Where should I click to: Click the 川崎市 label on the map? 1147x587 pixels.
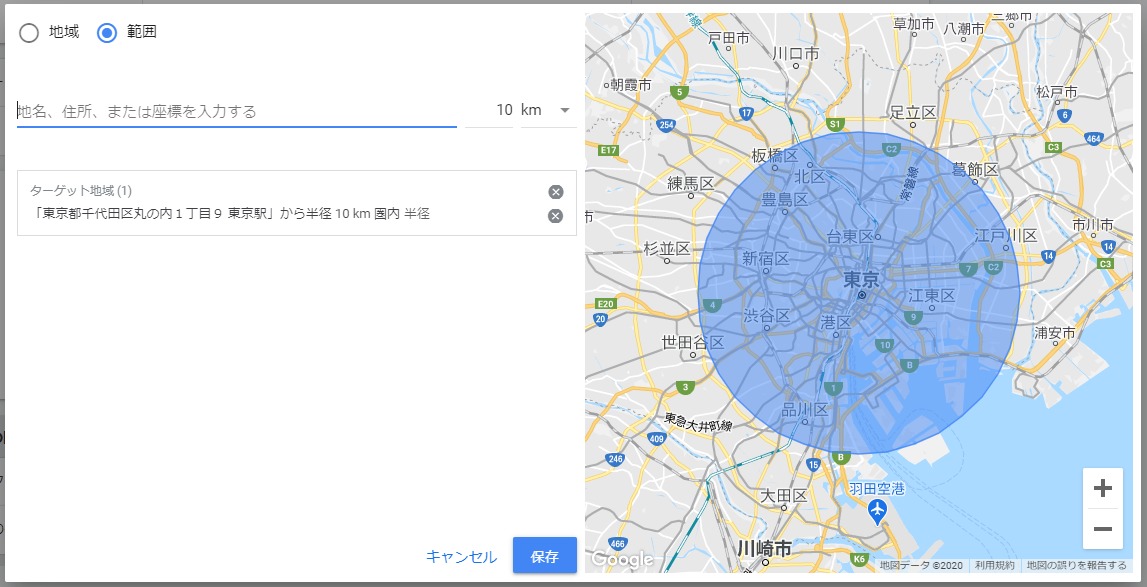pyautogui.click(x=764, y=549)
